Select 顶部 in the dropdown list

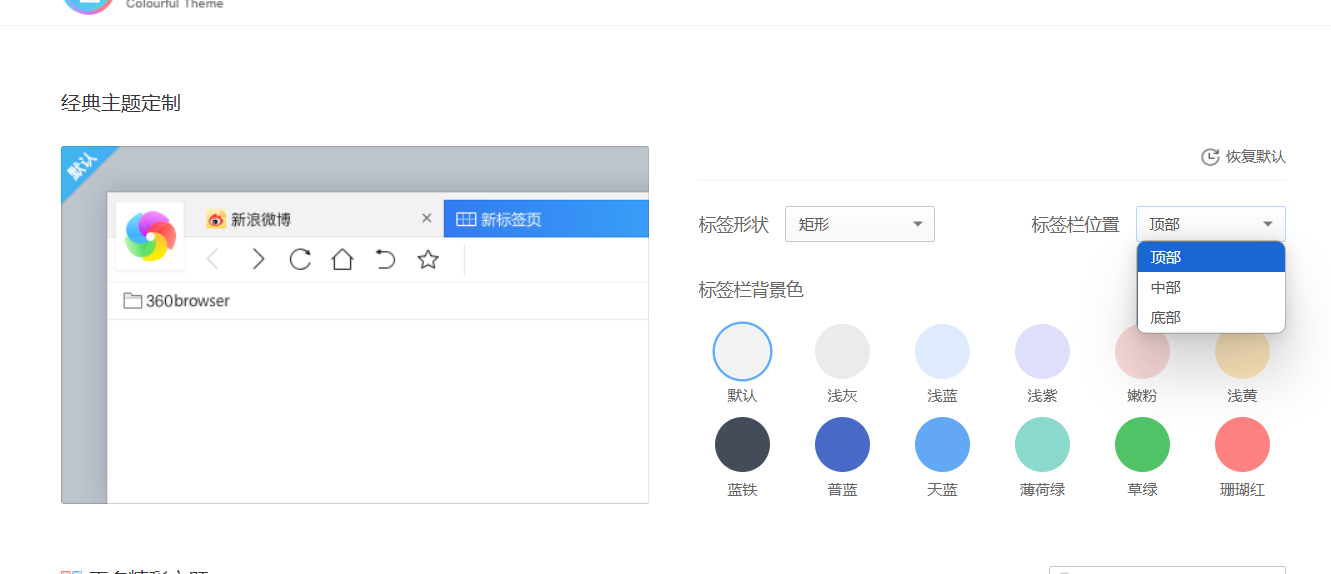click(1211, 257)
